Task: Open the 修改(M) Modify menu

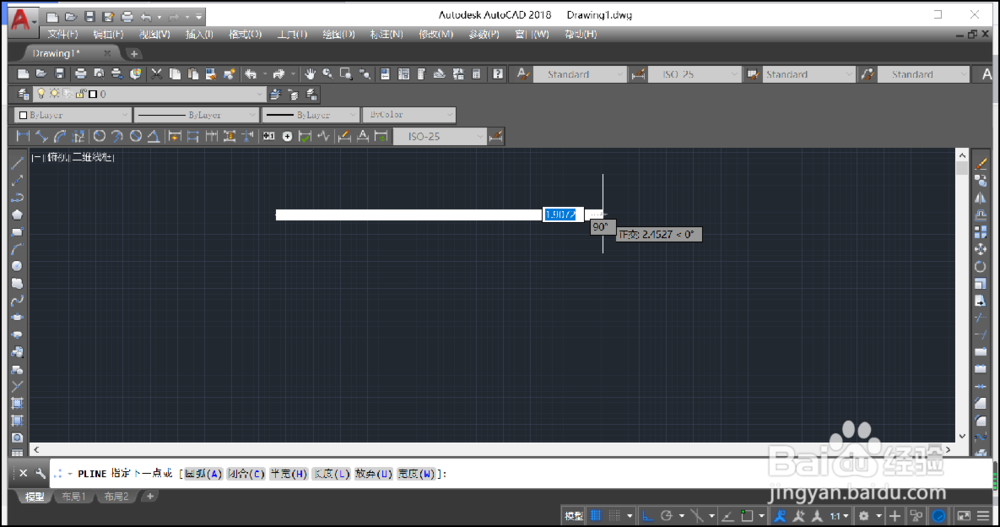Action: pyautogui.click(x=436, y=34)
